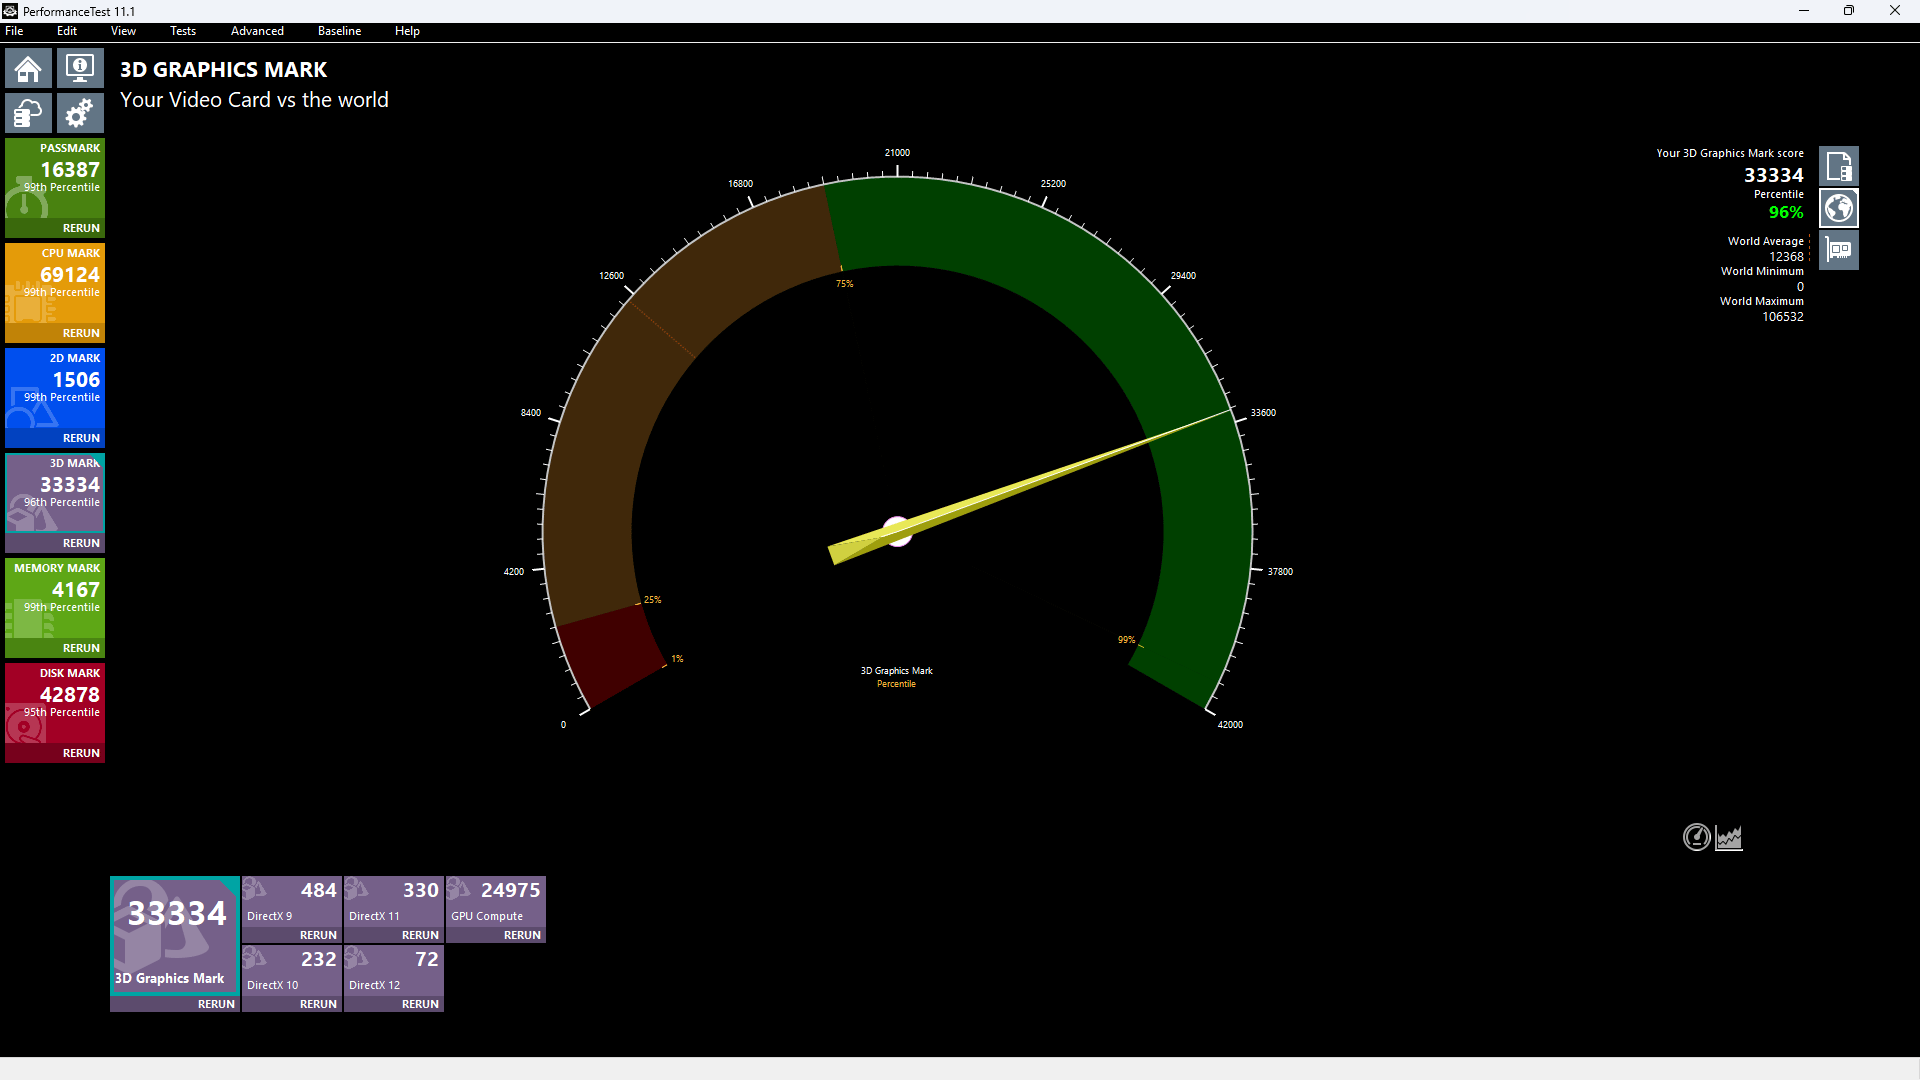Select the CPU Mark 69124 tile
The image size is (1920, 1080).
(55, 283)
